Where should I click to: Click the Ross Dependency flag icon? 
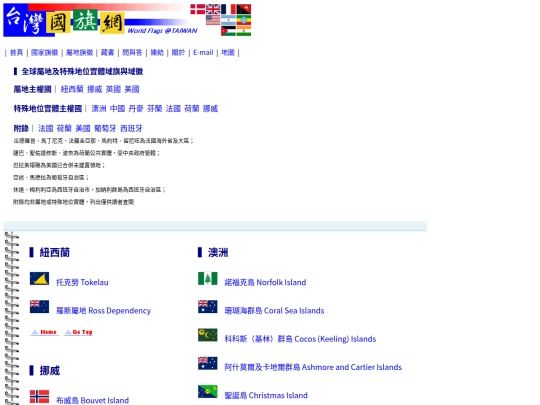click(39, 307)
